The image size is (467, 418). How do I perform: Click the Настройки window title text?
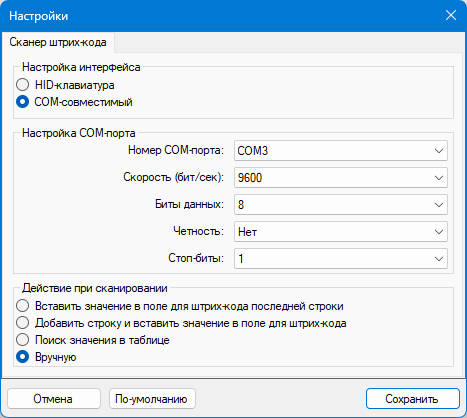39,16
